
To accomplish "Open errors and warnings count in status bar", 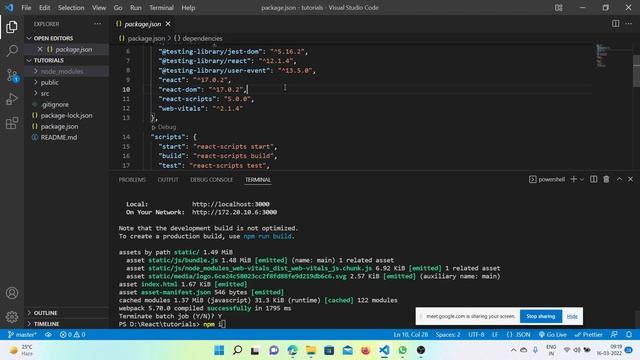I will 73,334.
